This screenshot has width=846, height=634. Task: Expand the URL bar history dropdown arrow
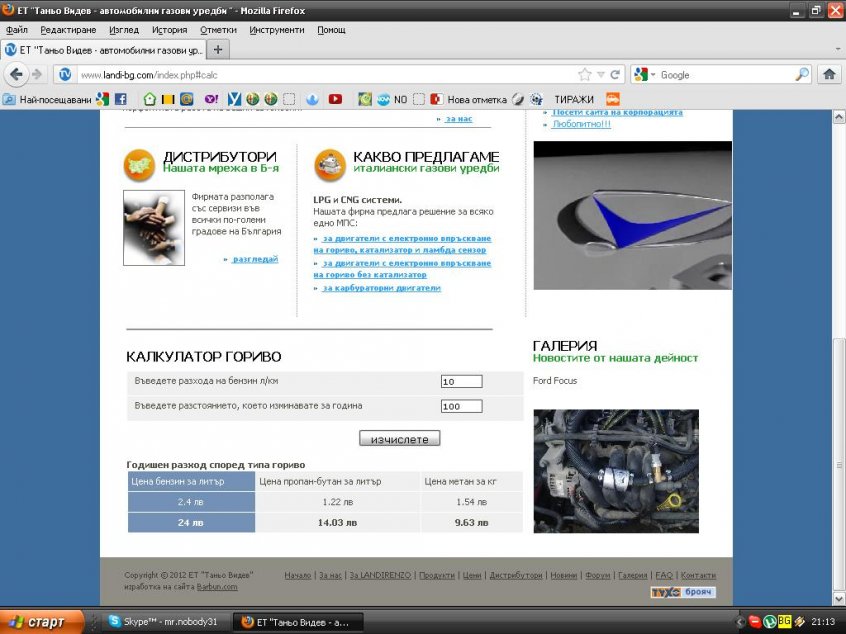601,75
